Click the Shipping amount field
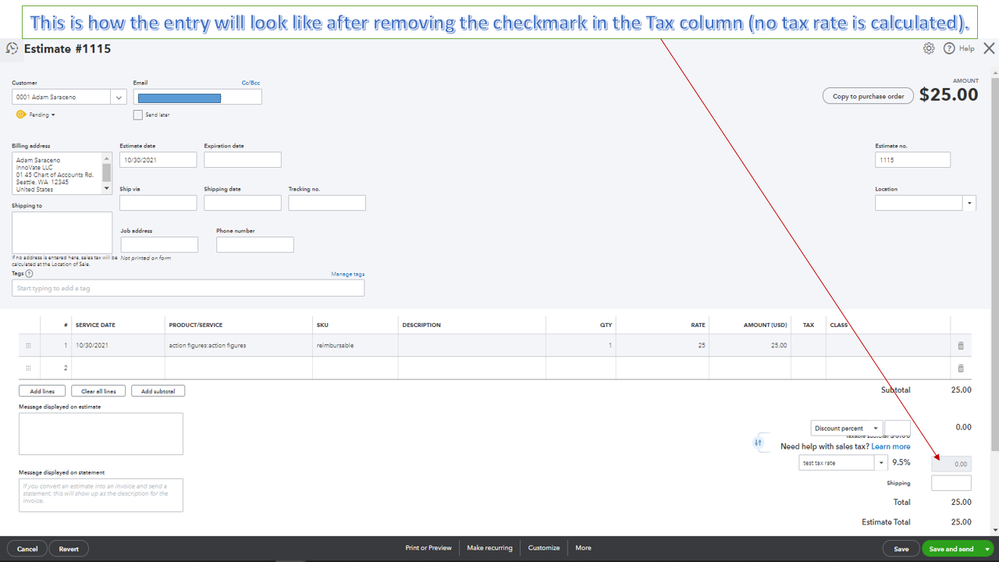This screenshot has height=562, width=999. point(951,483)
